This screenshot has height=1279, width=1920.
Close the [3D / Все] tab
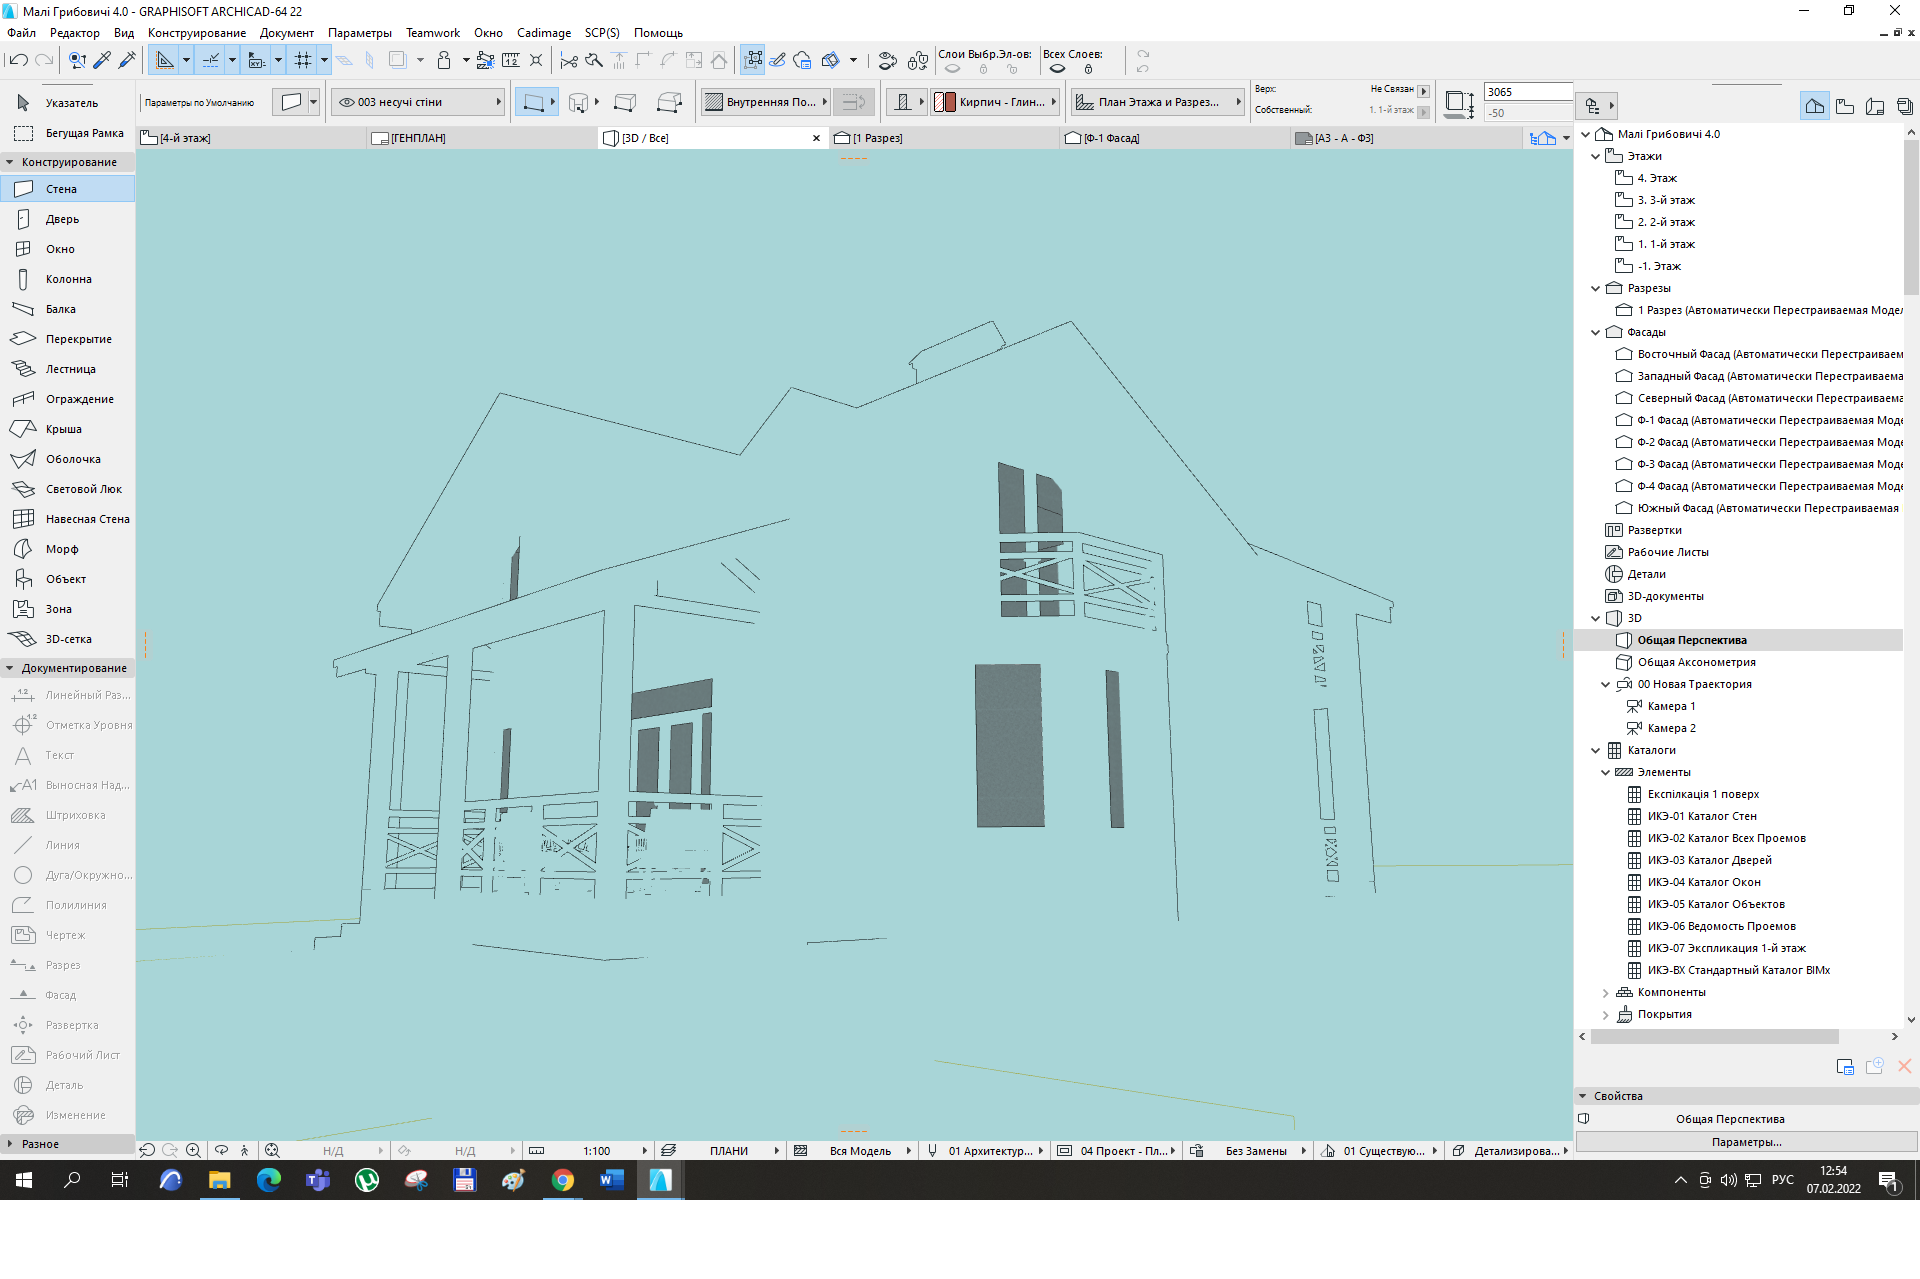coord(816,138)
